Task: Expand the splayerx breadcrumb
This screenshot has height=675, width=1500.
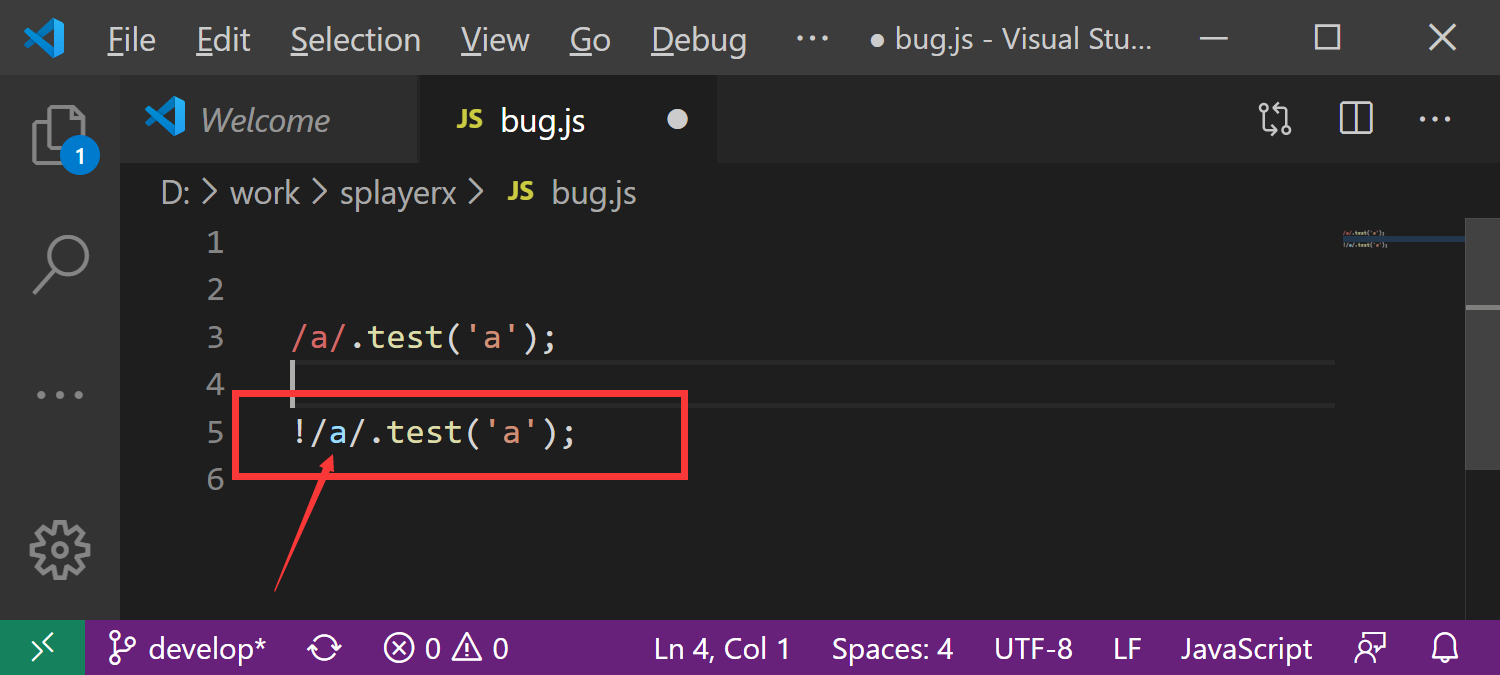Action: pyautogui.click(x=398, y=192)
